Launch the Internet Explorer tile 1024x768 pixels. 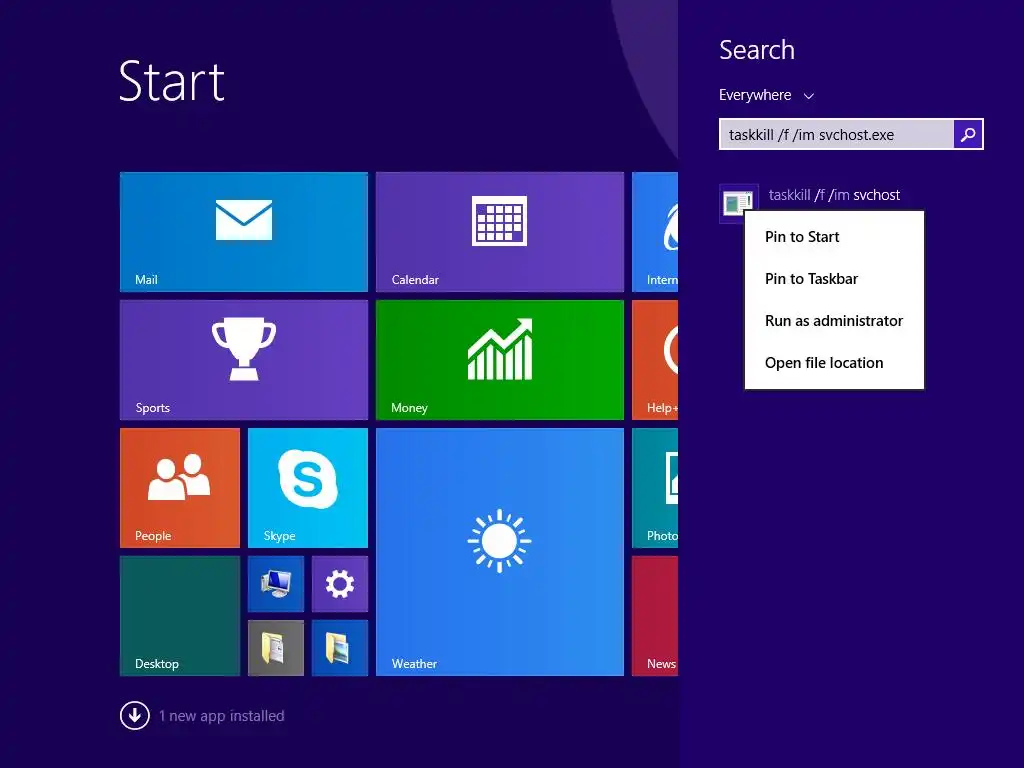coord(655,232)
